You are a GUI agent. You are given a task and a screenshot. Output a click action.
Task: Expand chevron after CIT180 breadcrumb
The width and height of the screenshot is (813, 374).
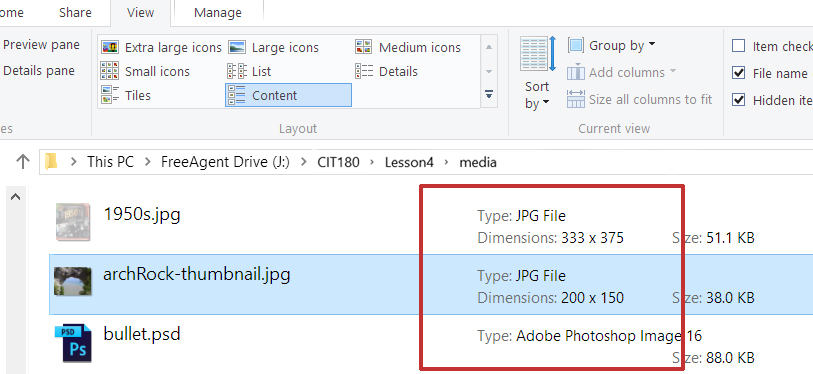coord(372,162)
